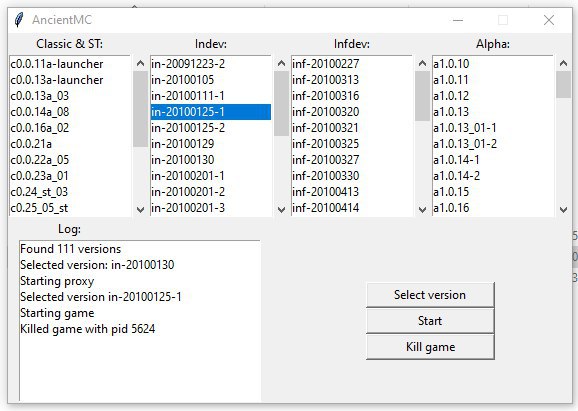Image resolution: width=578 pixels, height=411 pixels.
Task: Click down arrow of Infdev list scrollbar
Action: (422, 209)
